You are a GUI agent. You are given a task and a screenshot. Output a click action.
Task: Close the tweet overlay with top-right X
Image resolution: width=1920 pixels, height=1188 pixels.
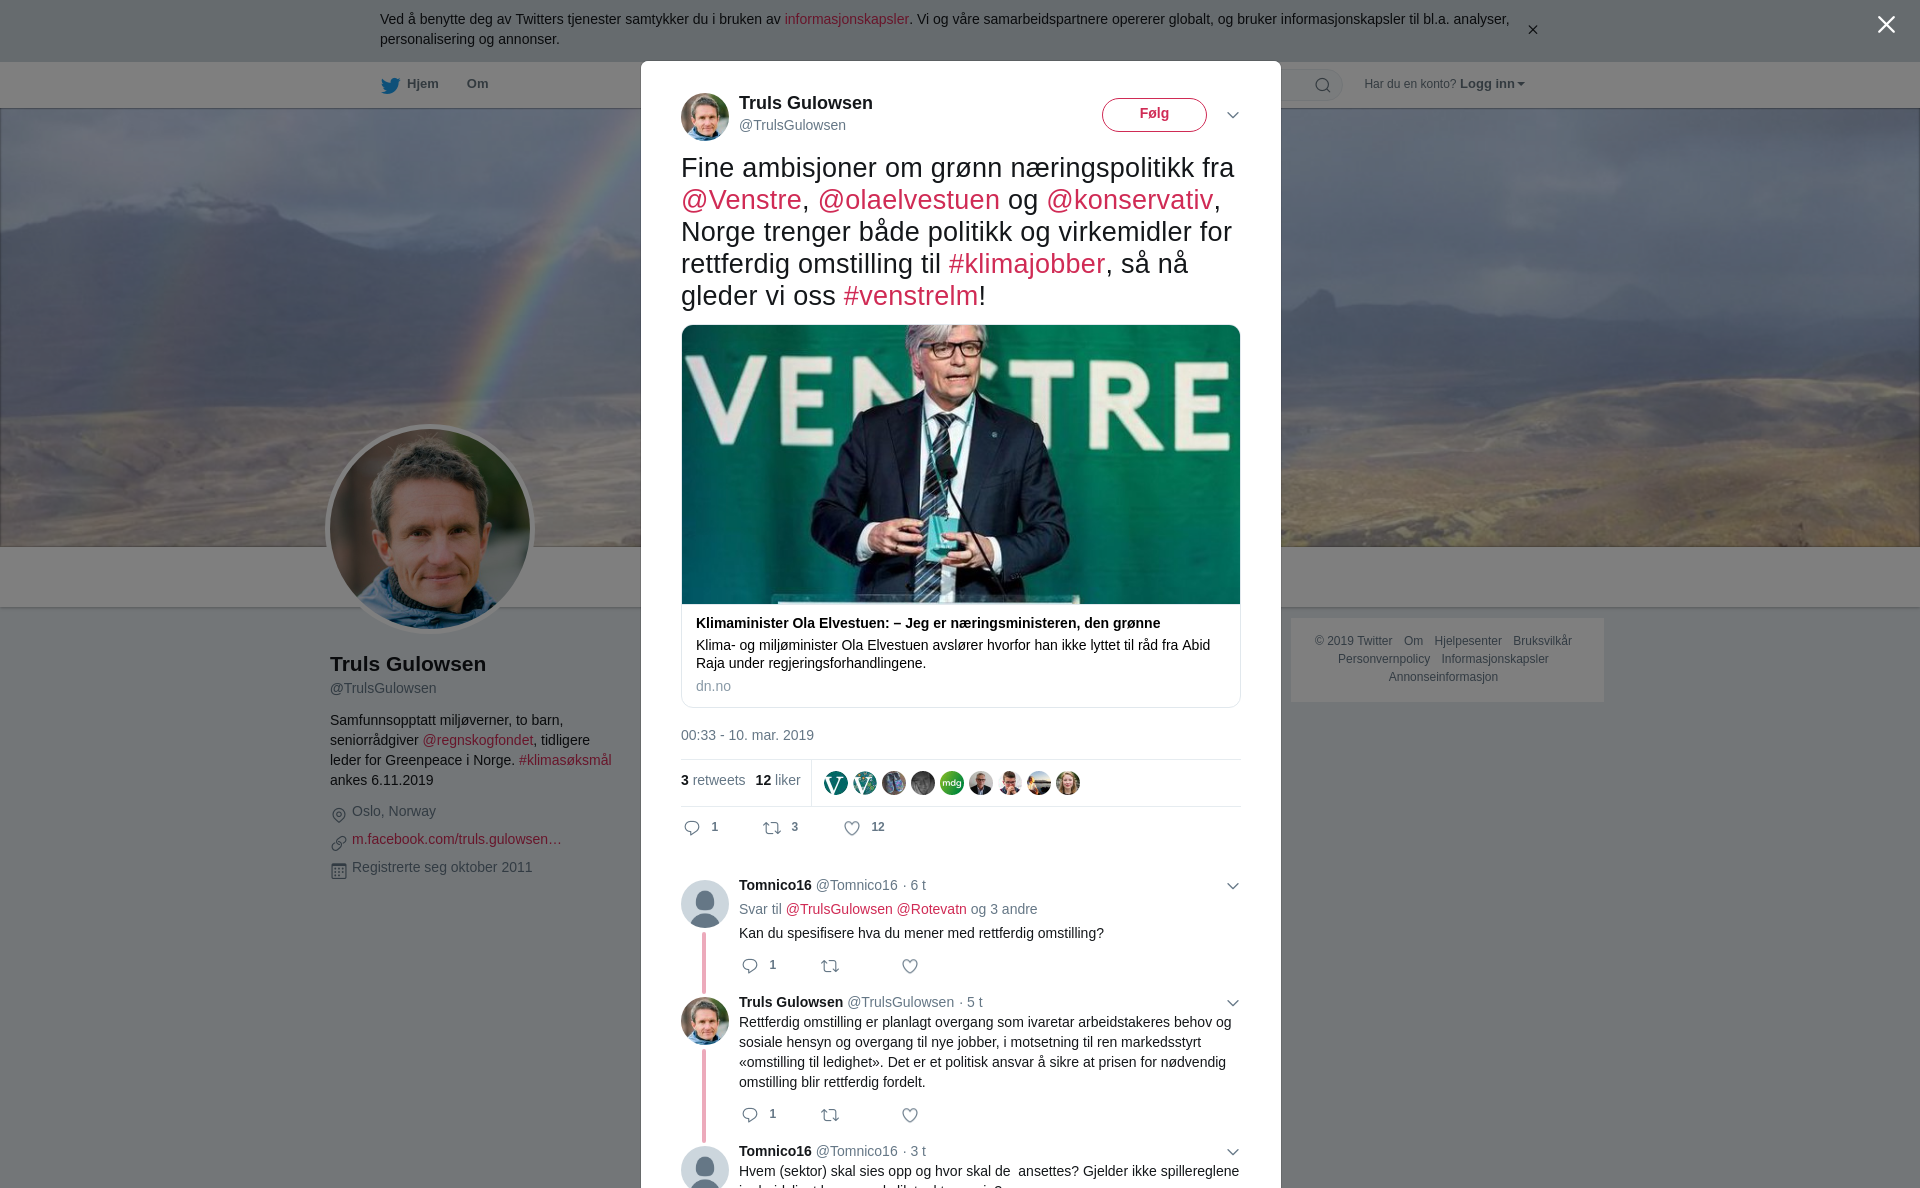tap(1886, 25)
